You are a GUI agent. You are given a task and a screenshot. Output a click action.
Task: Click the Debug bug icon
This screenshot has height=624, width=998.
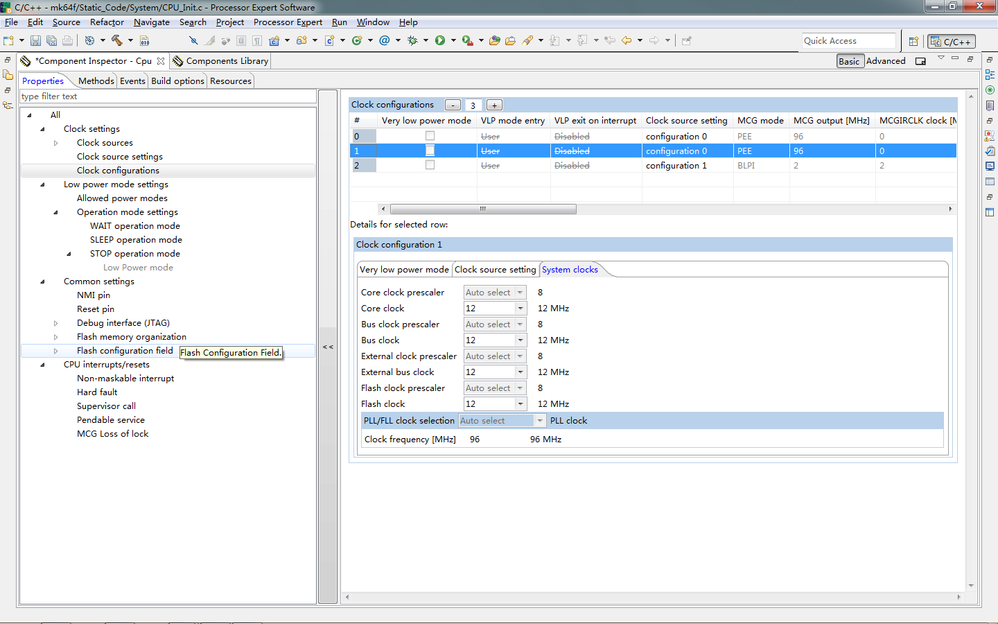pos(412,41)
